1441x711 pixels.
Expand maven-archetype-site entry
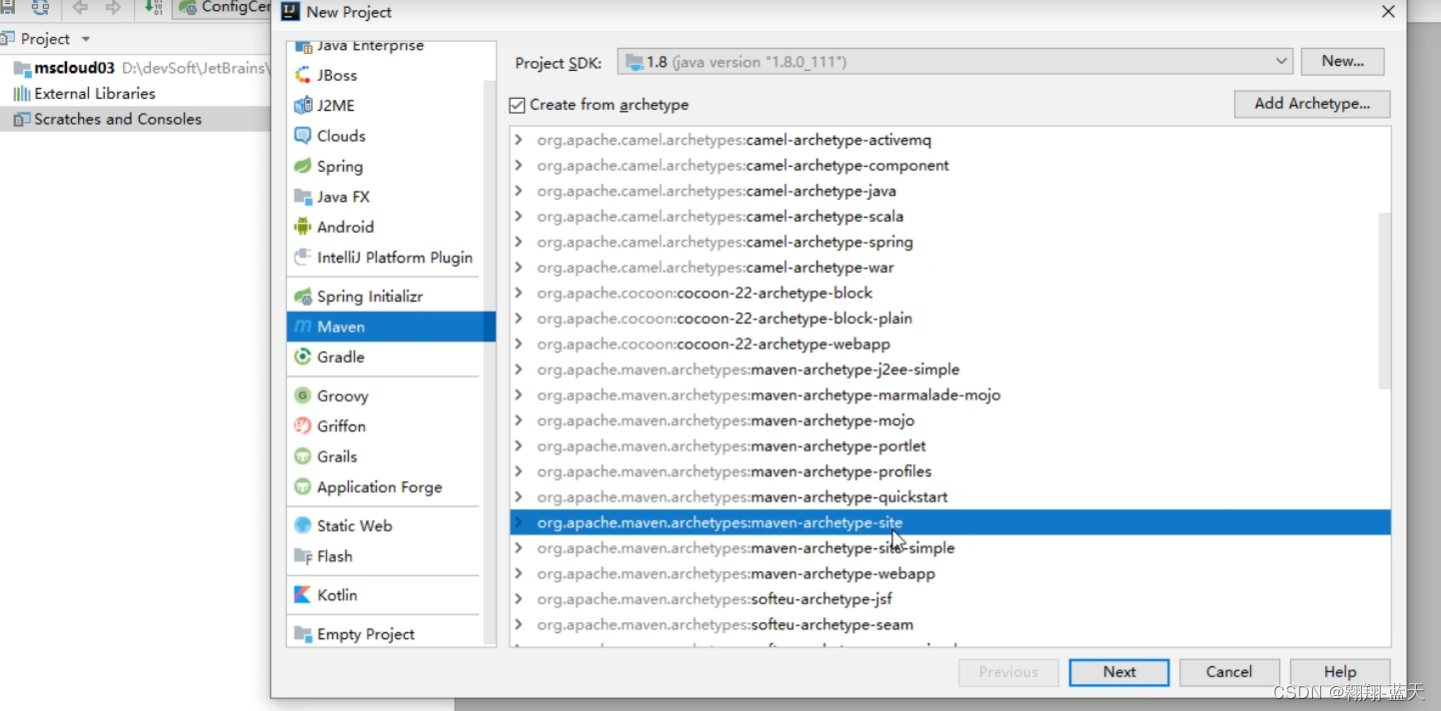pos(518,523)
